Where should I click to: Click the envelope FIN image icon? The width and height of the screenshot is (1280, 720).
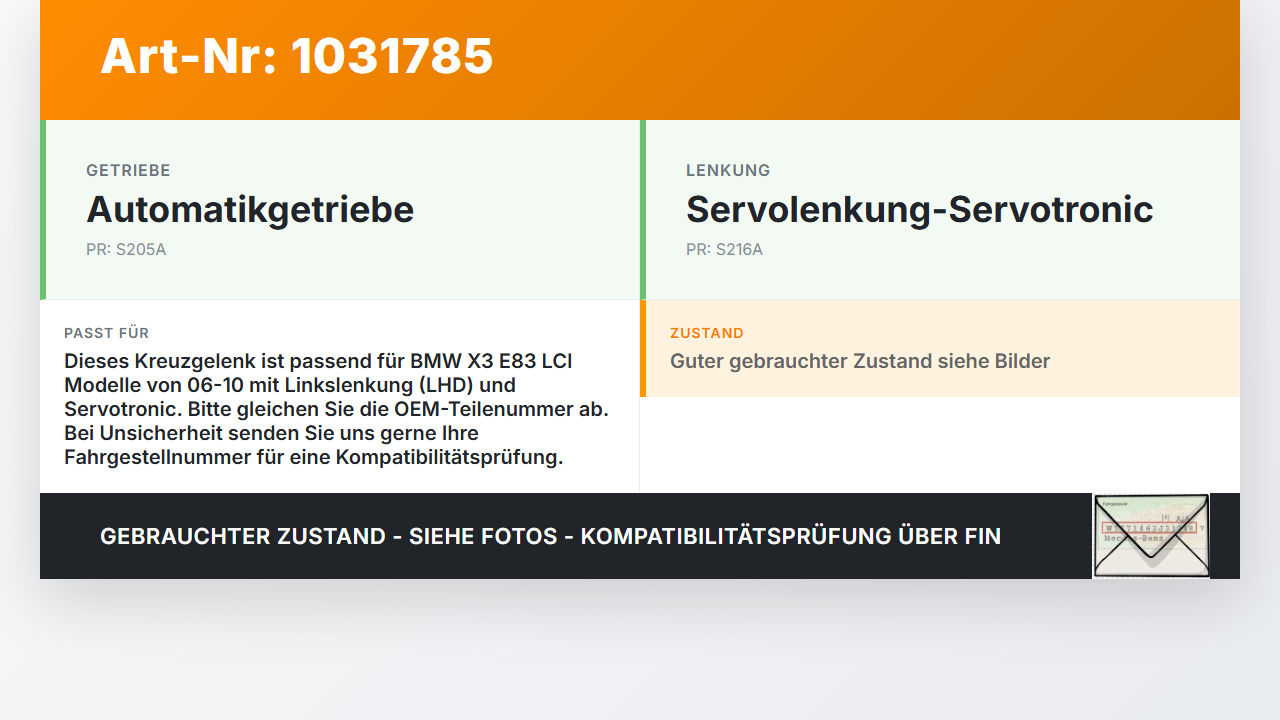point(1151,536)
